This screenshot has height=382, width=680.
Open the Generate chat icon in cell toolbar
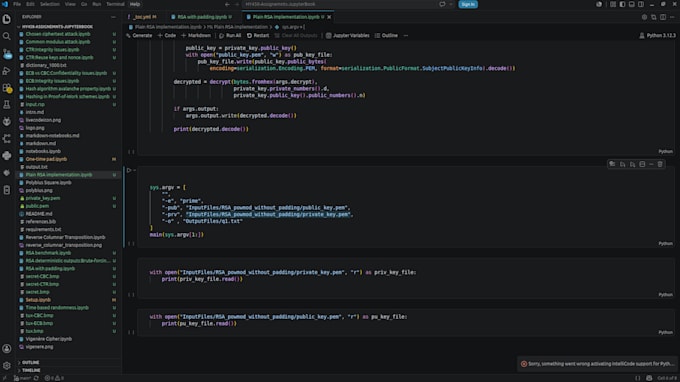coord(612,164)
